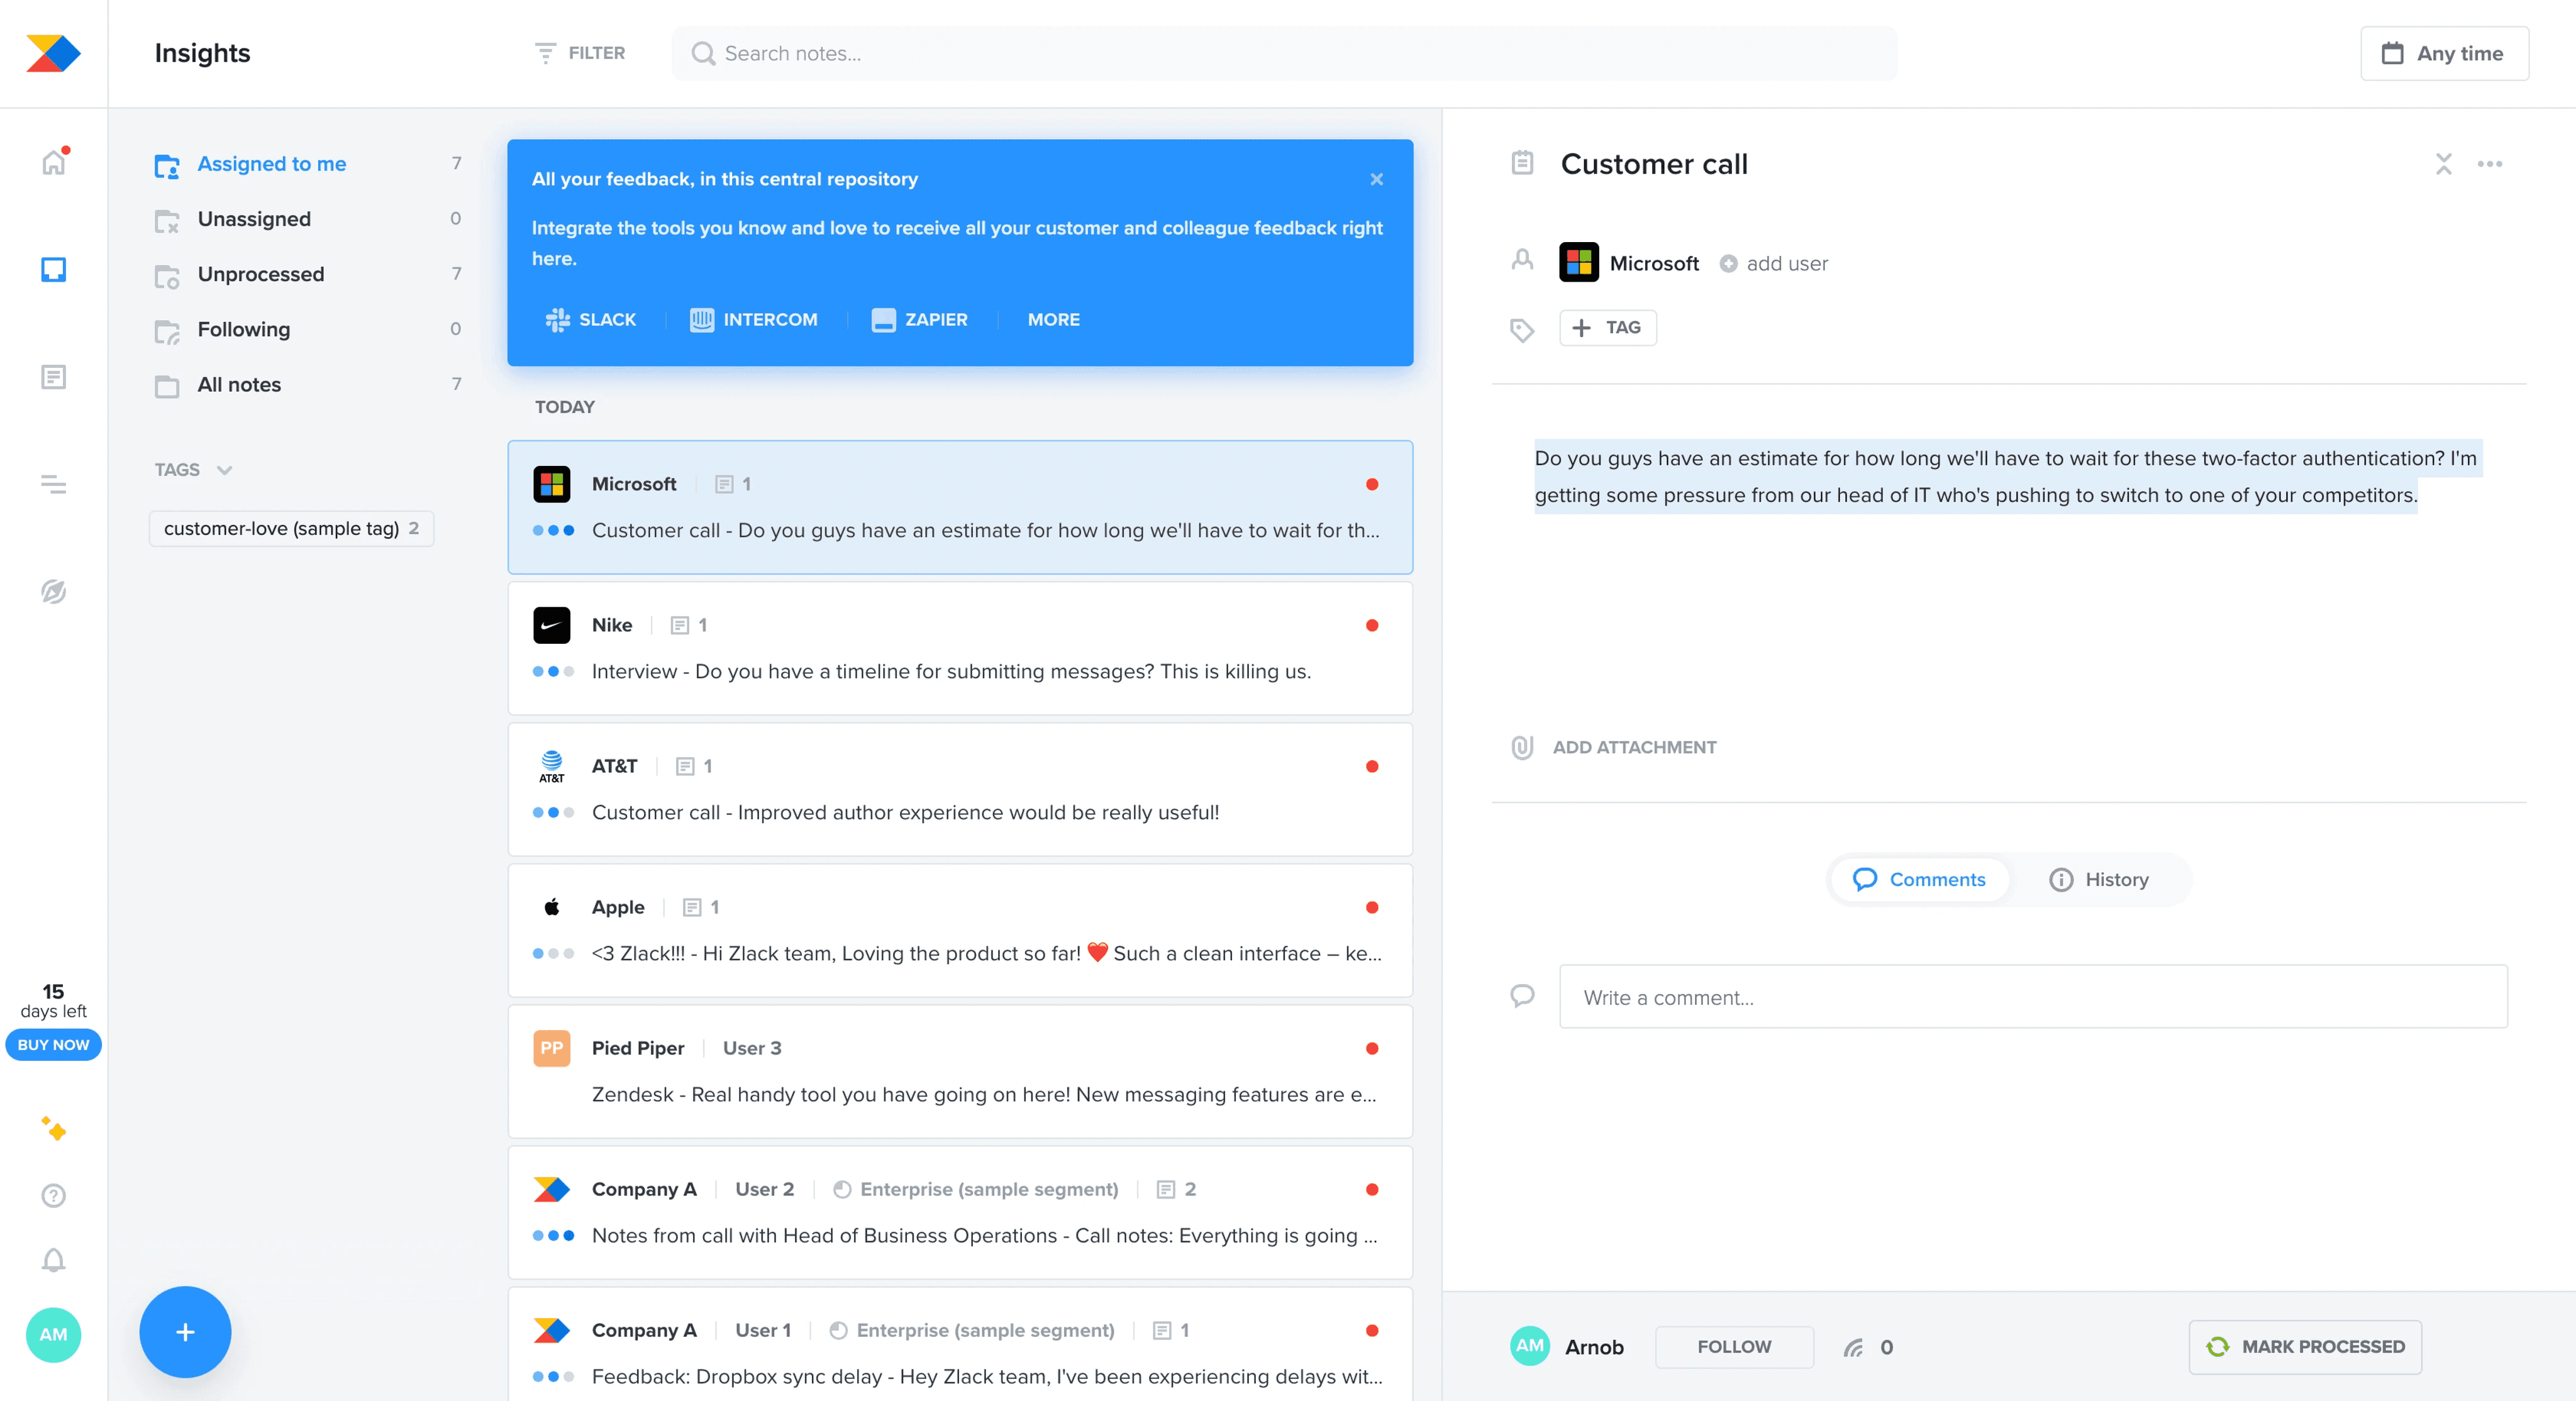Open the notifications bell icon
The width and height of the screenshot is (2576, 1401).
(53, 1260)
